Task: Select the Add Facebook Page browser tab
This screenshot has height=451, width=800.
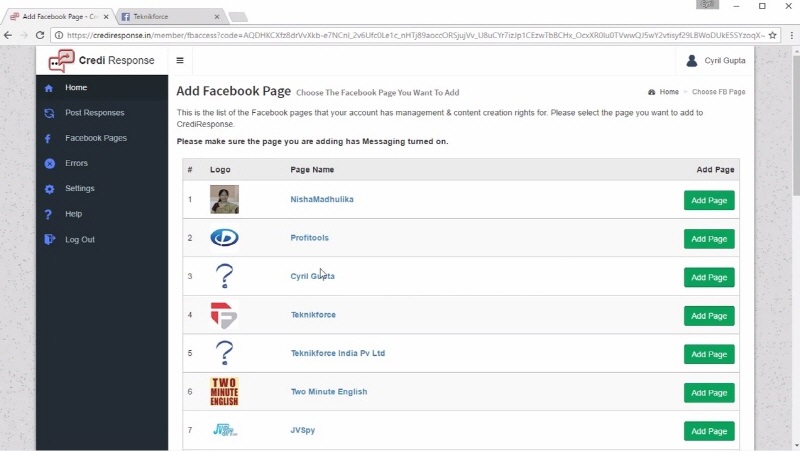Action: [x=60, y=16]
